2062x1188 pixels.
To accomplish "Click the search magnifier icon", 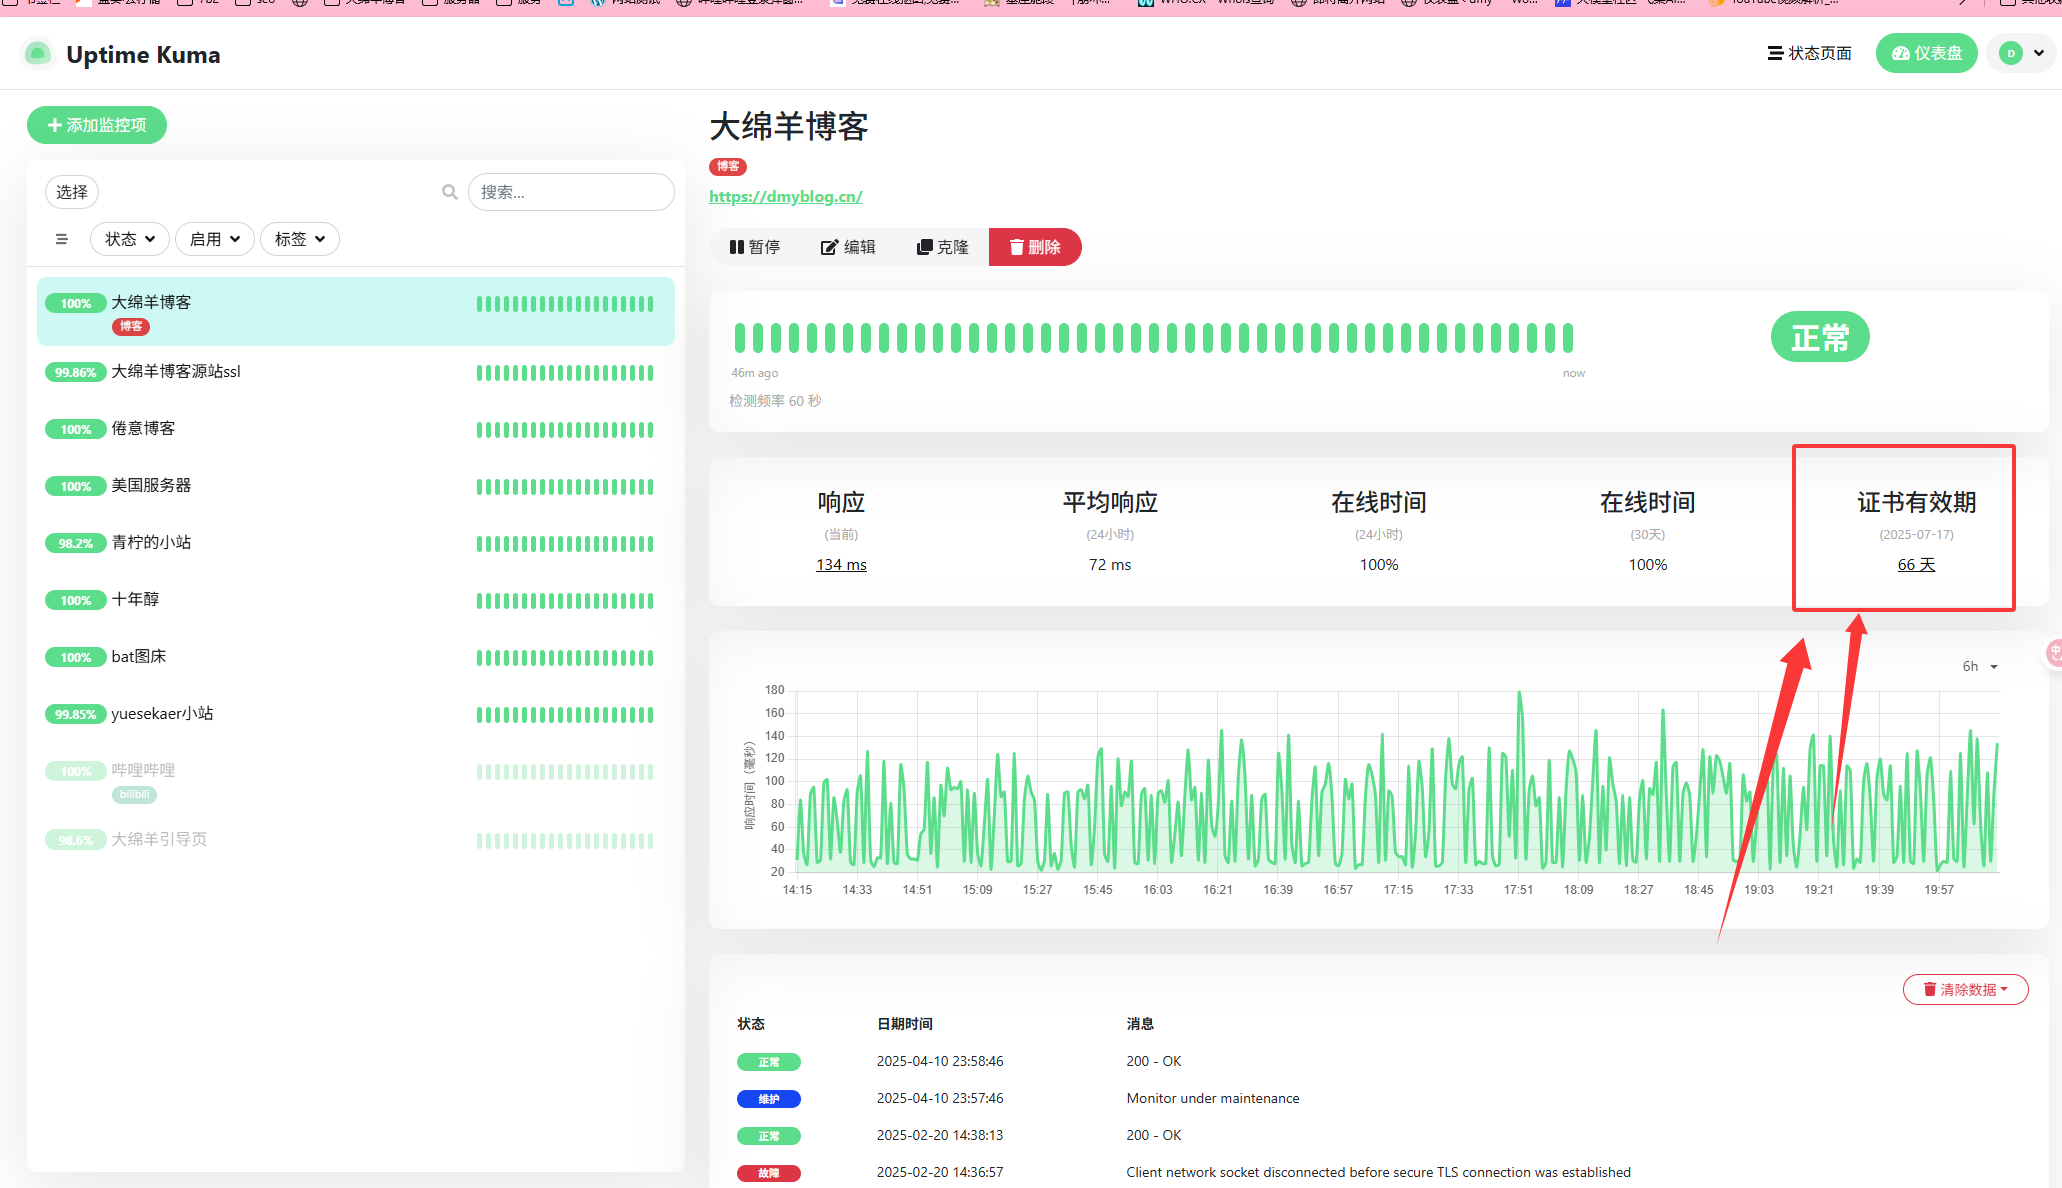I will [450, 192].
